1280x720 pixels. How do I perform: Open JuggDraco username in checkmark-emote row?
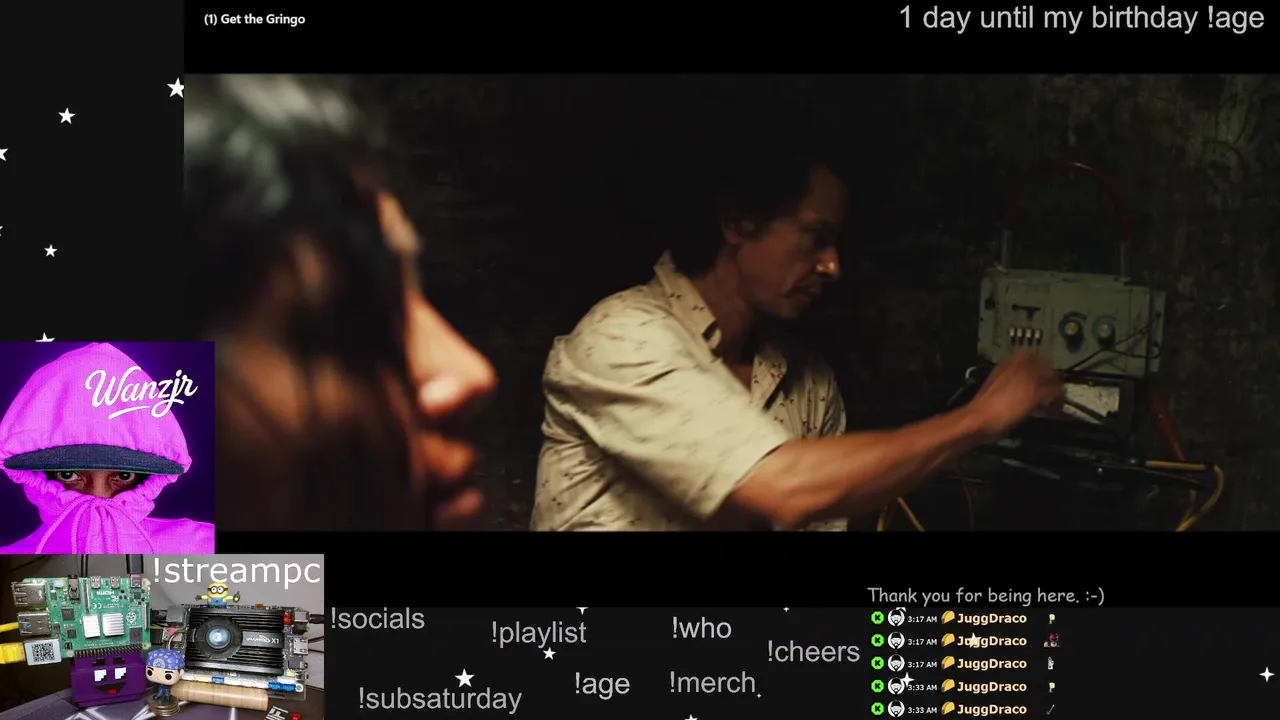pos(992,709)
